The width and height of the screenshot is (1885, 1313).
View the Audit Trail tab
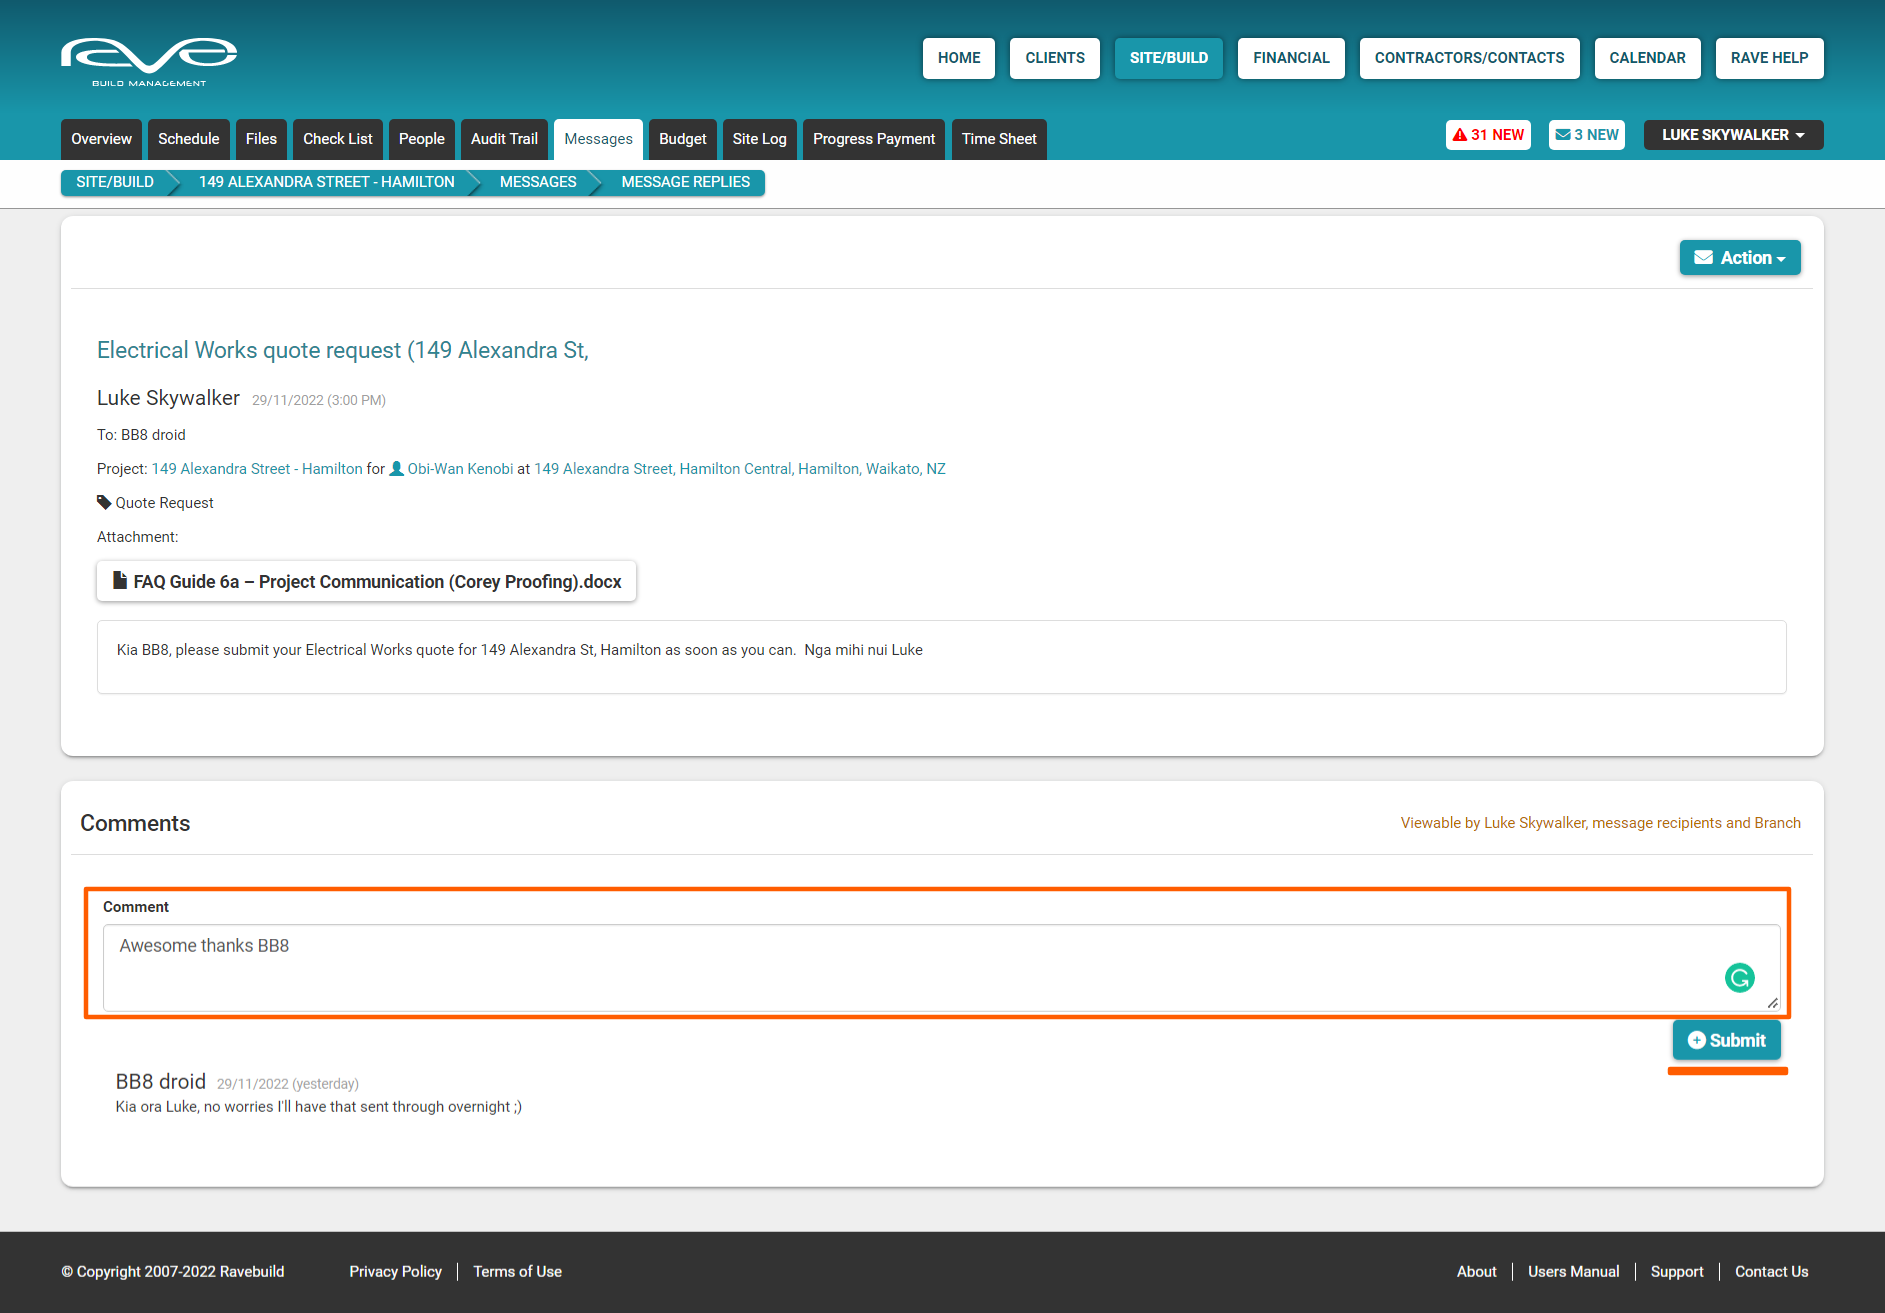point(505,139)
